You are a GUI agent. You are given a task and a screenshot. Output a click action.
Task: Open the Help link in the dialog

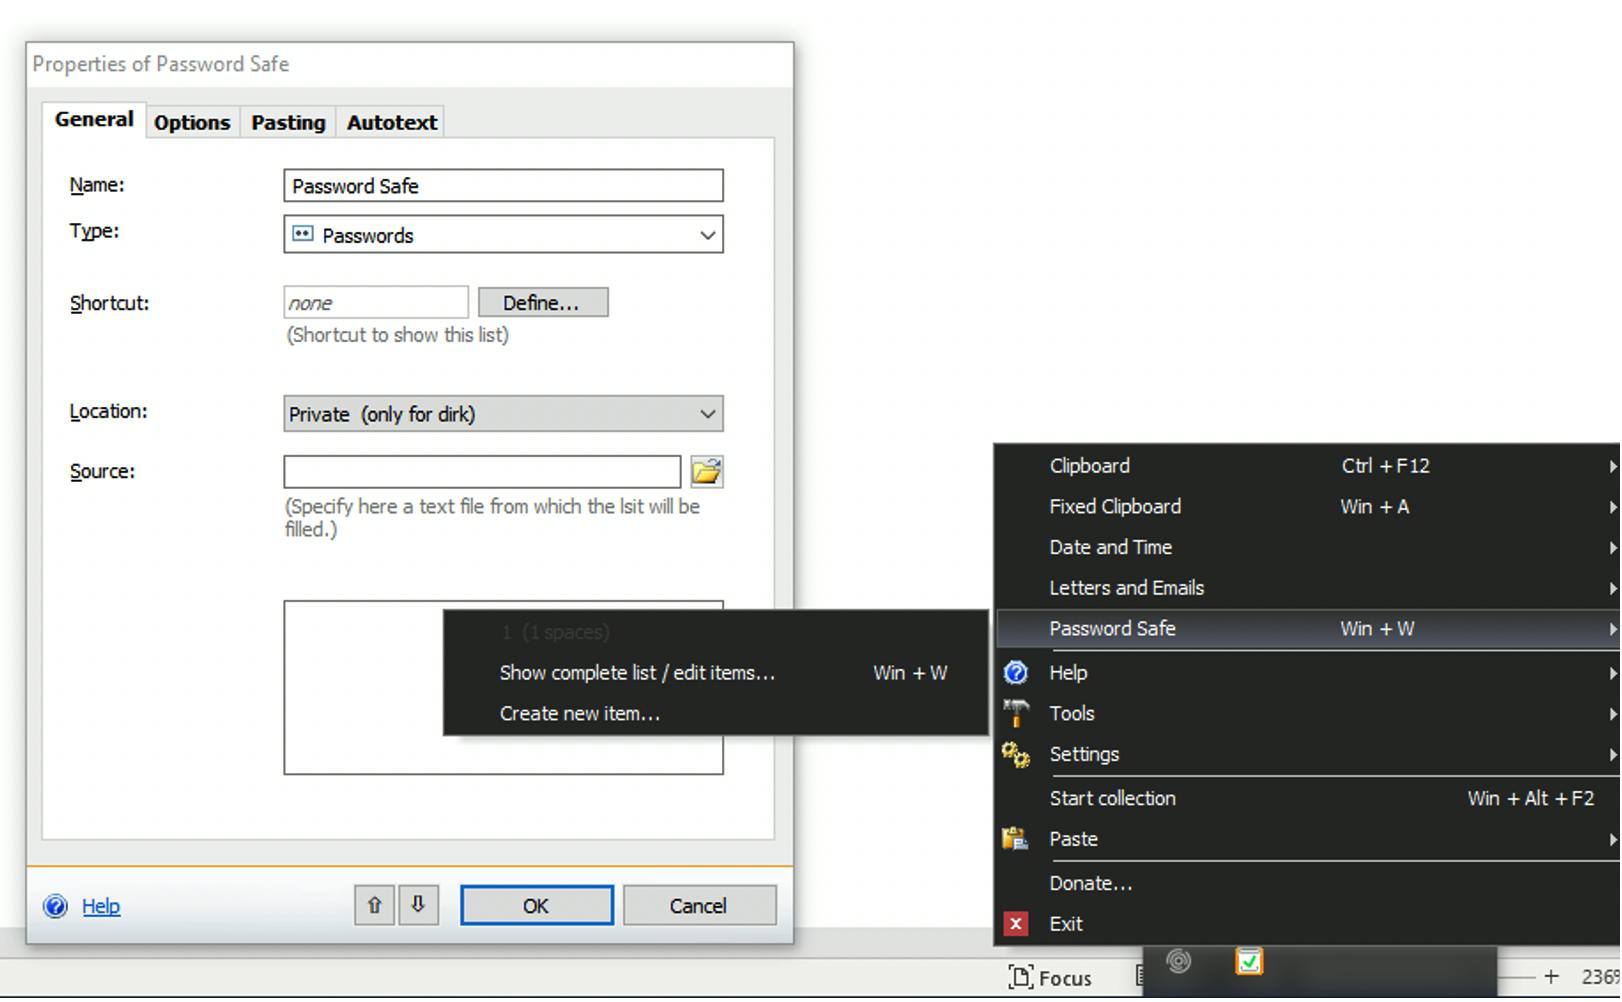point(101,906)
